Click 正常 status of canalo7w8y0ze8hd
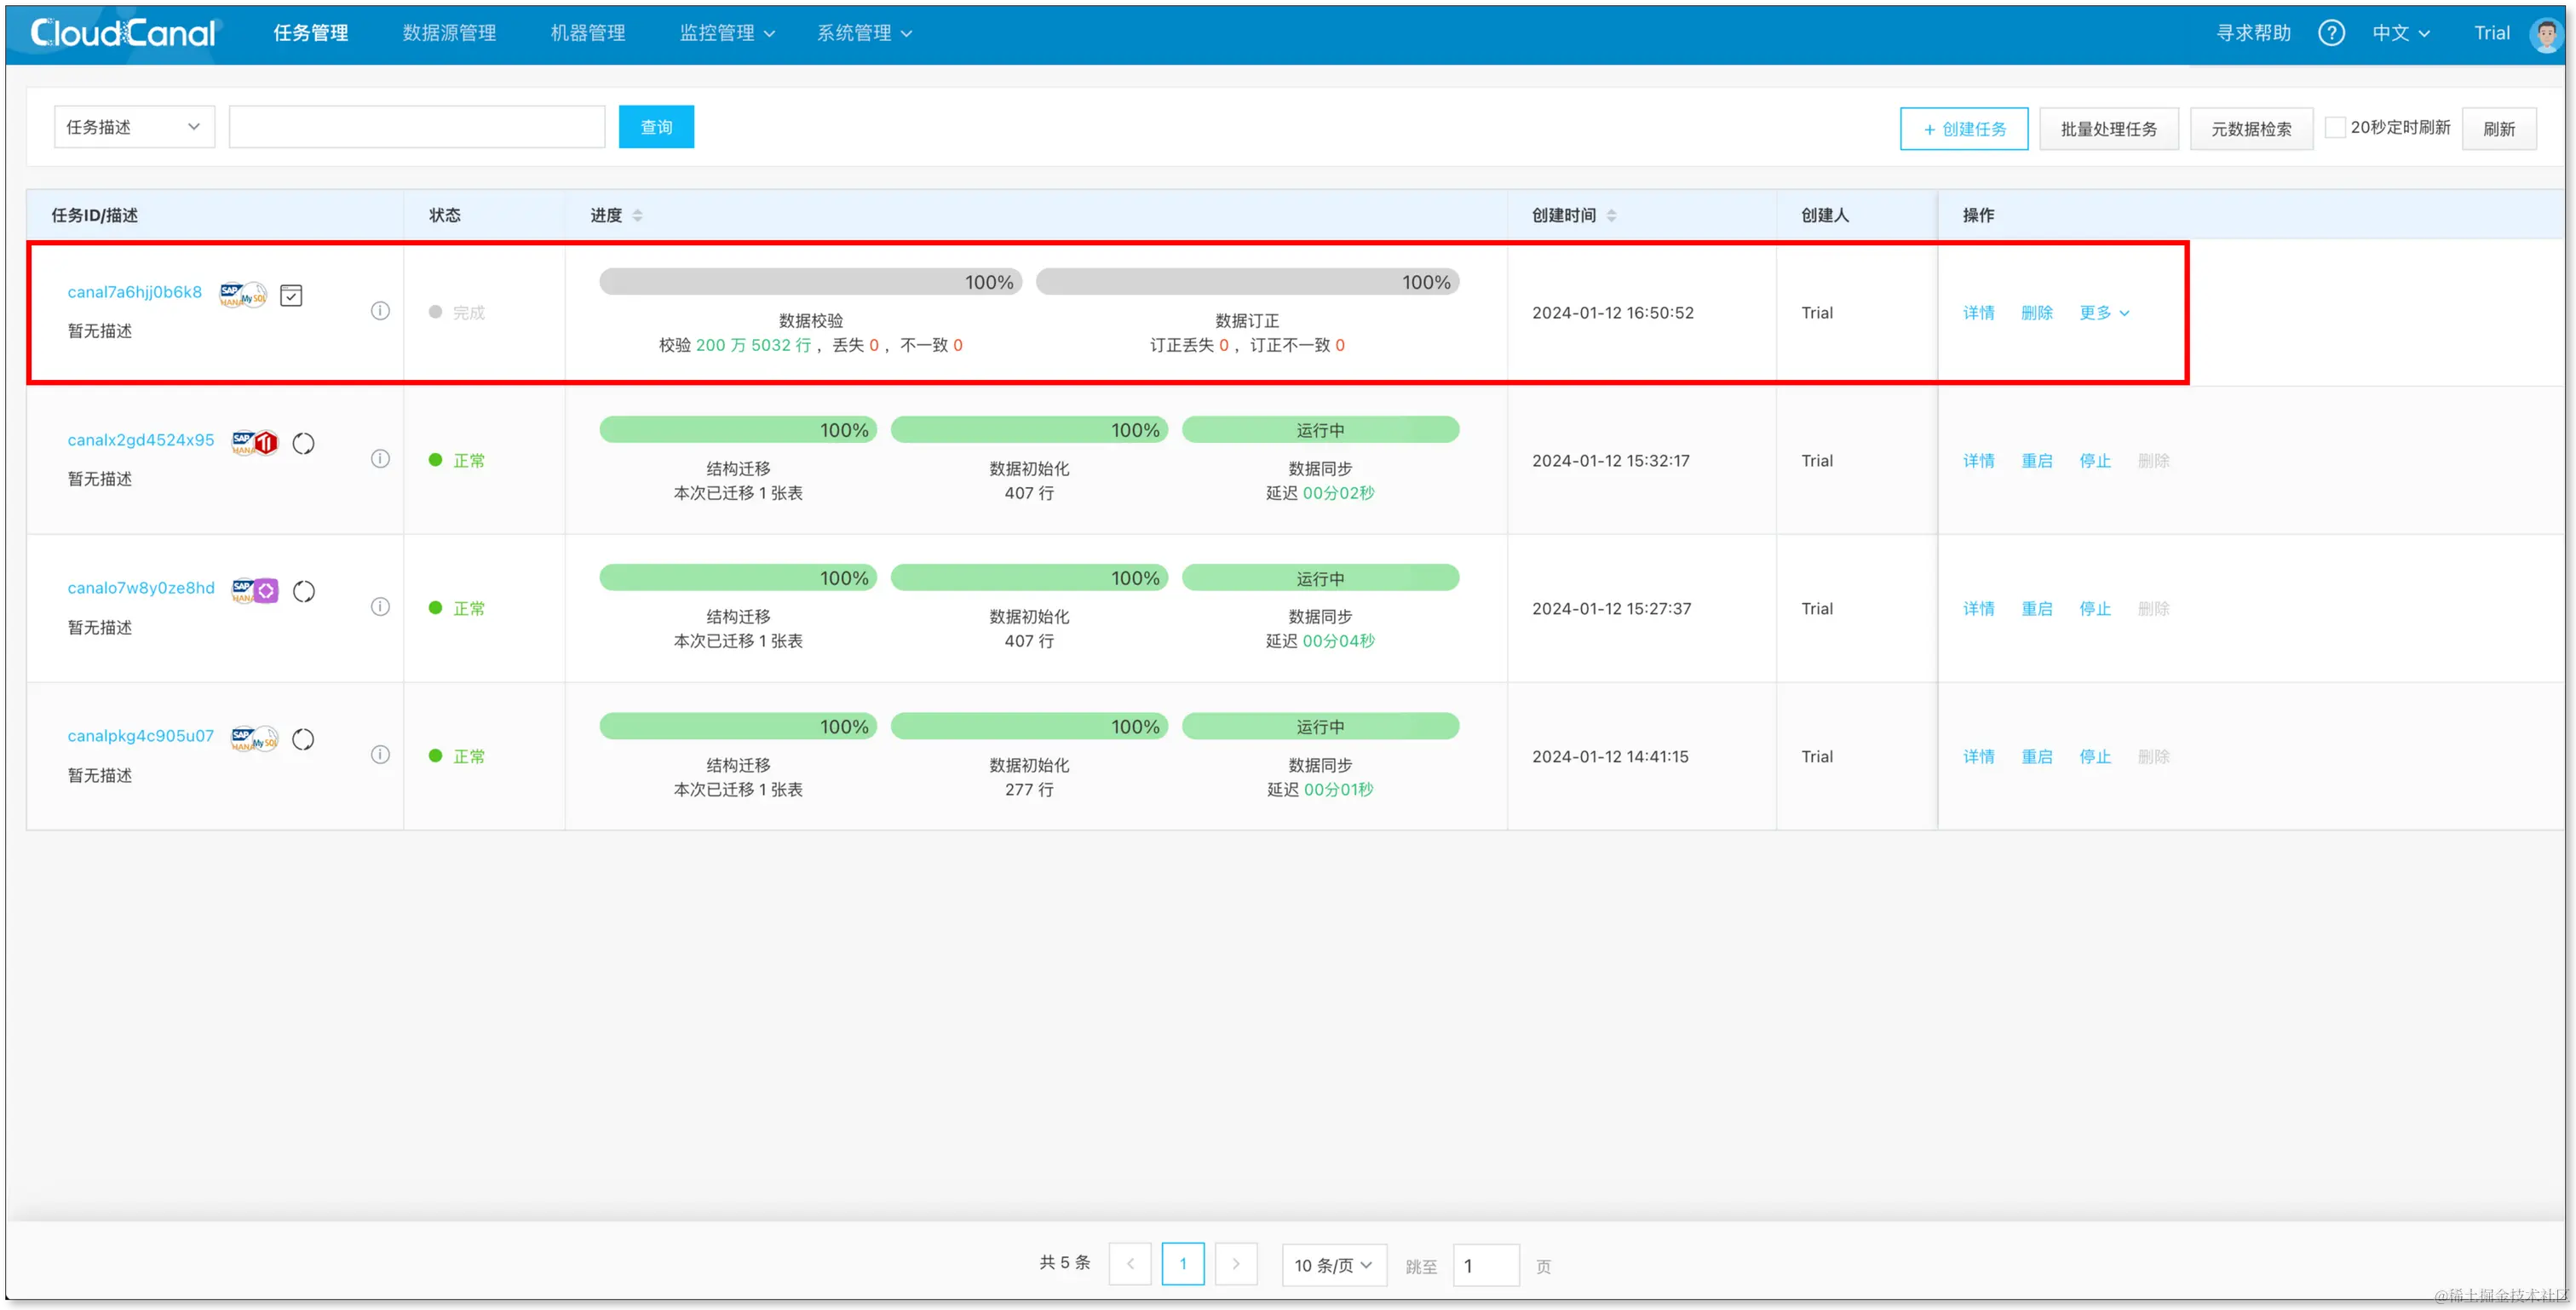The image size is (2576, 1310). tap(457, 608)
